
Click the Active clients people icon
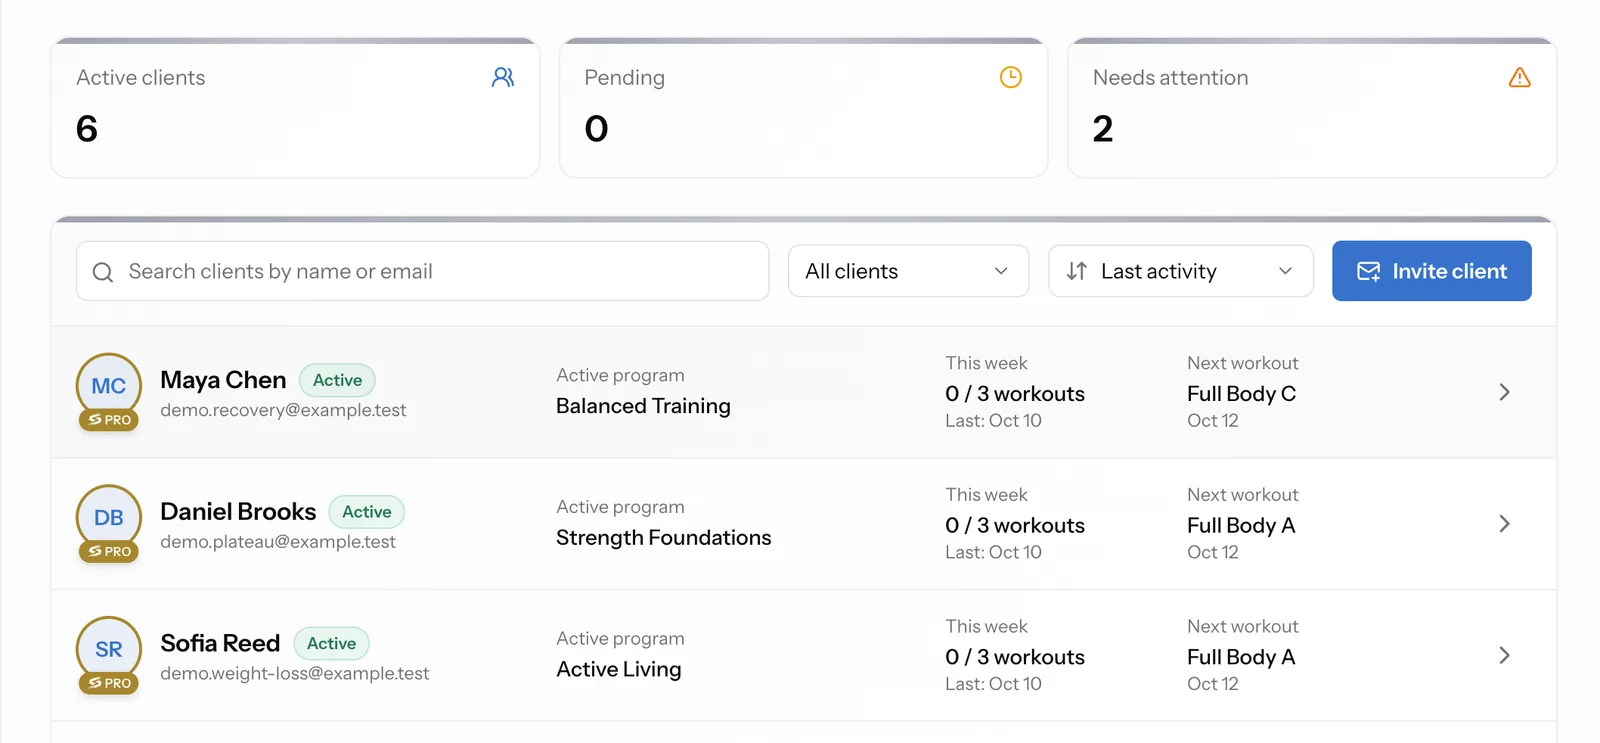click(503, 77)
